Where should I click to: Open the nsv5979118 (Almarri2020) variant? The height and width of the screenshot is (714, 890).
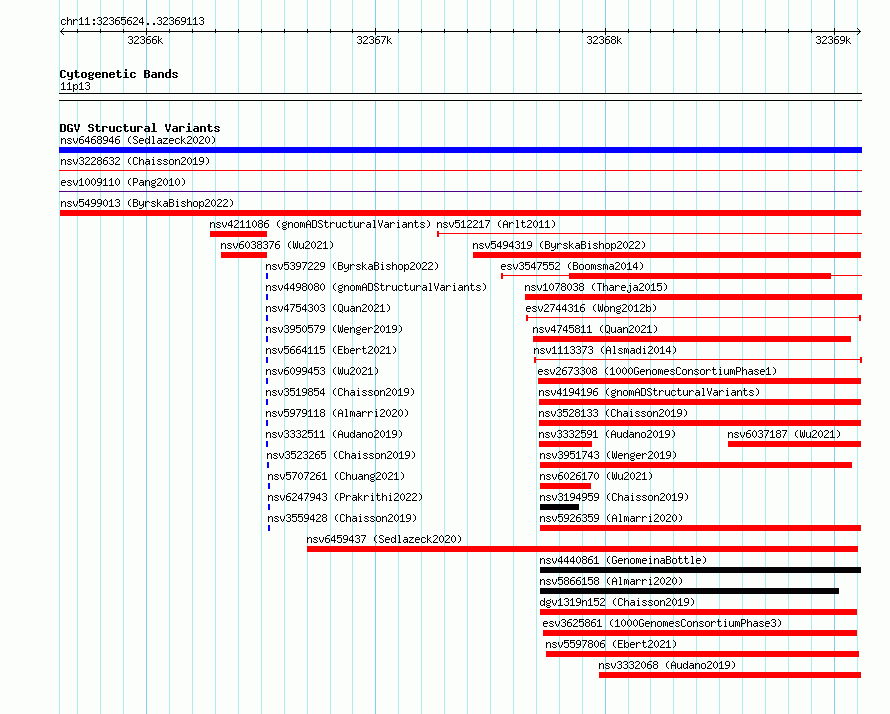click(337, 413)
